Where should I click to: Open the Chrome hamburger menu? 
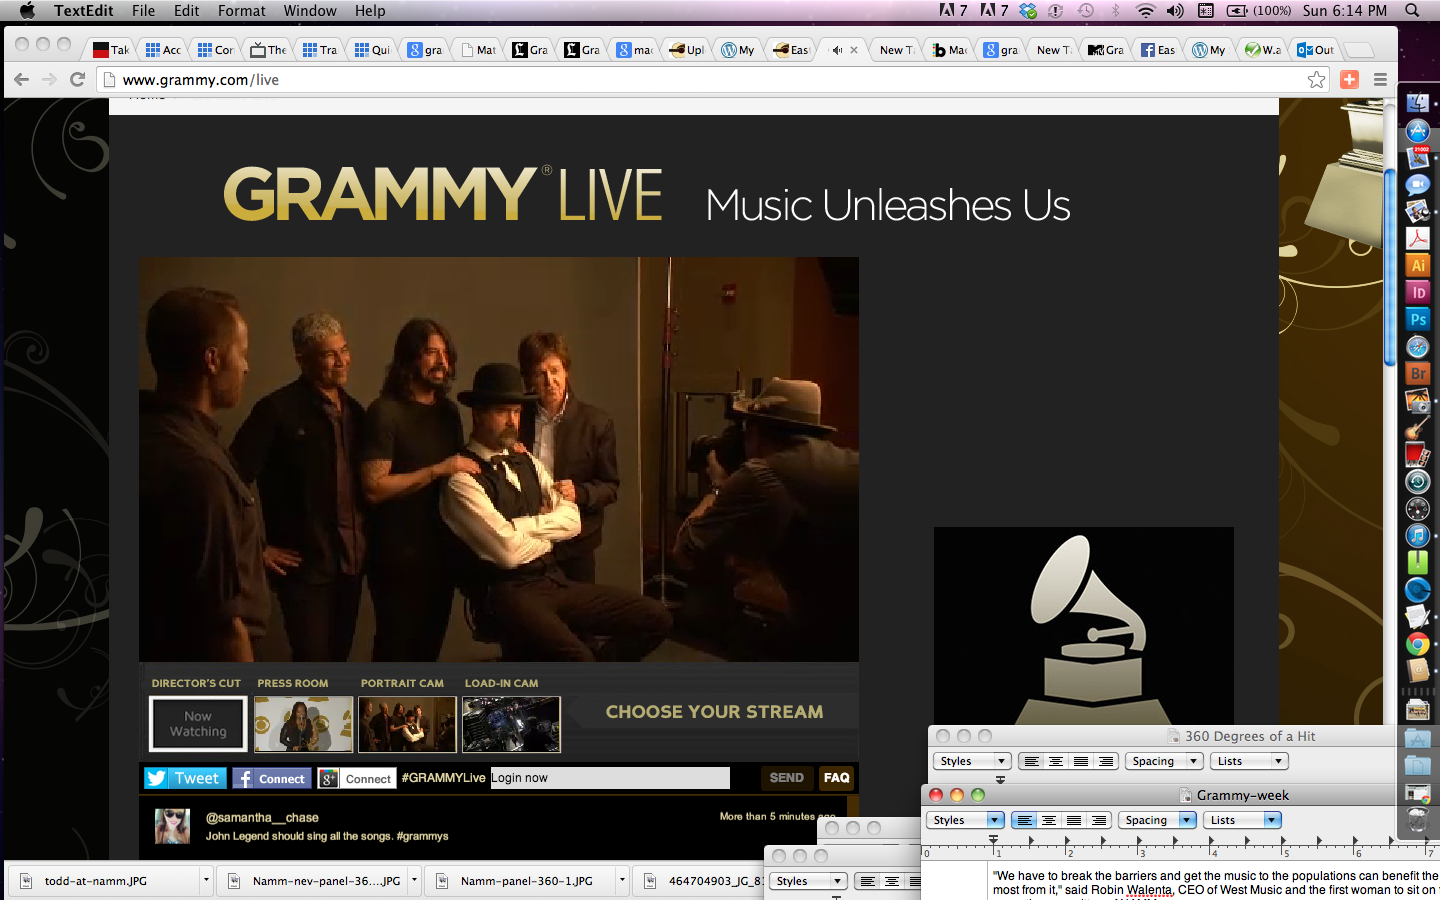tap(1380, 79)
